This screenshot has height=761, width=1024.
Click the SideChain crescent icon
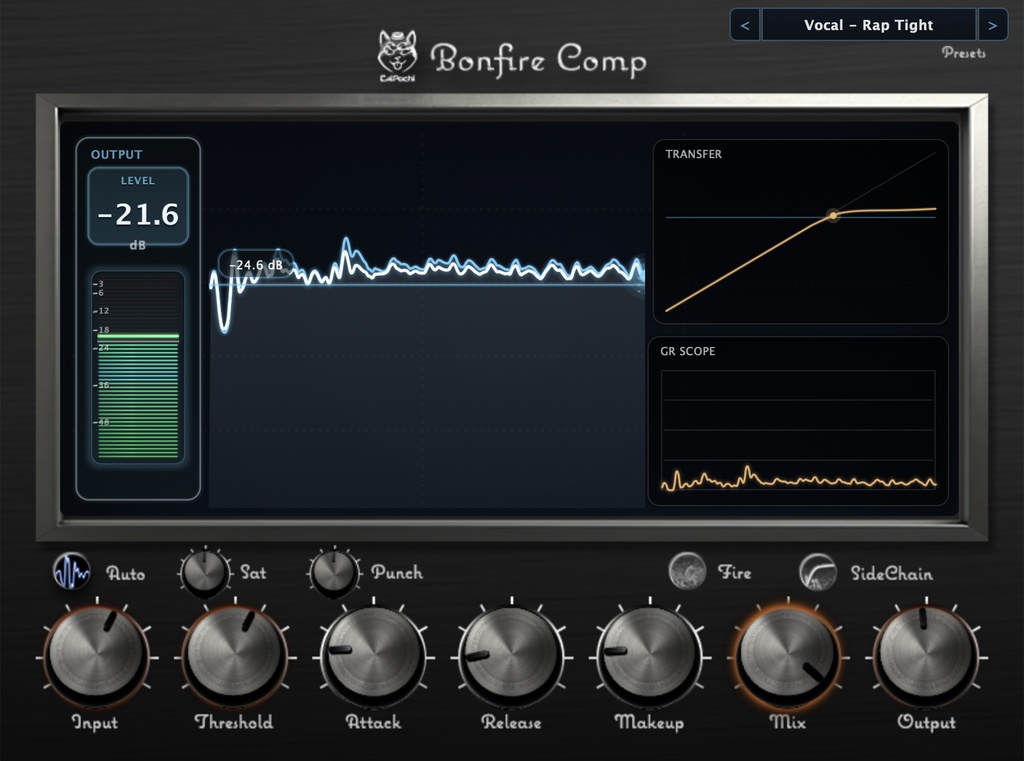(x=815, y=571)
